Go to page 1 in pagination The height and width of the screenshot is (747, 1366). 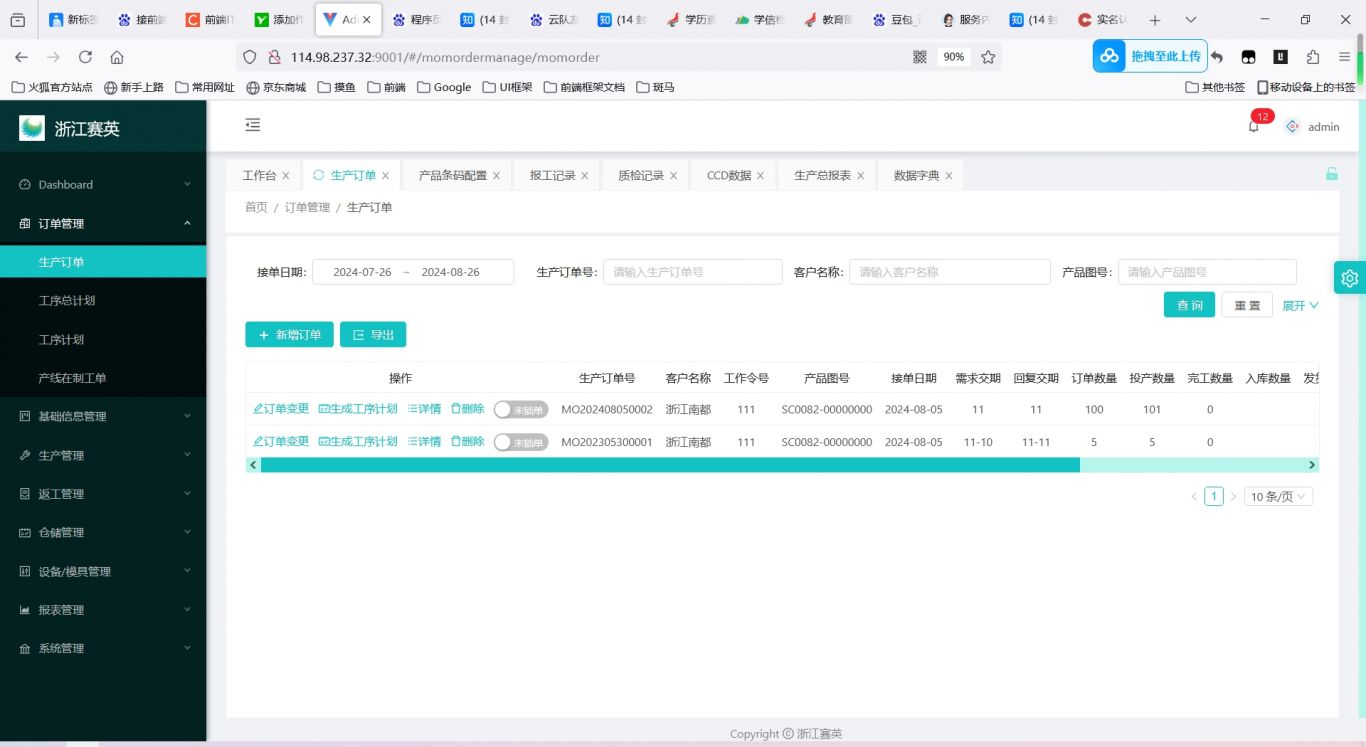(1214, 496)
